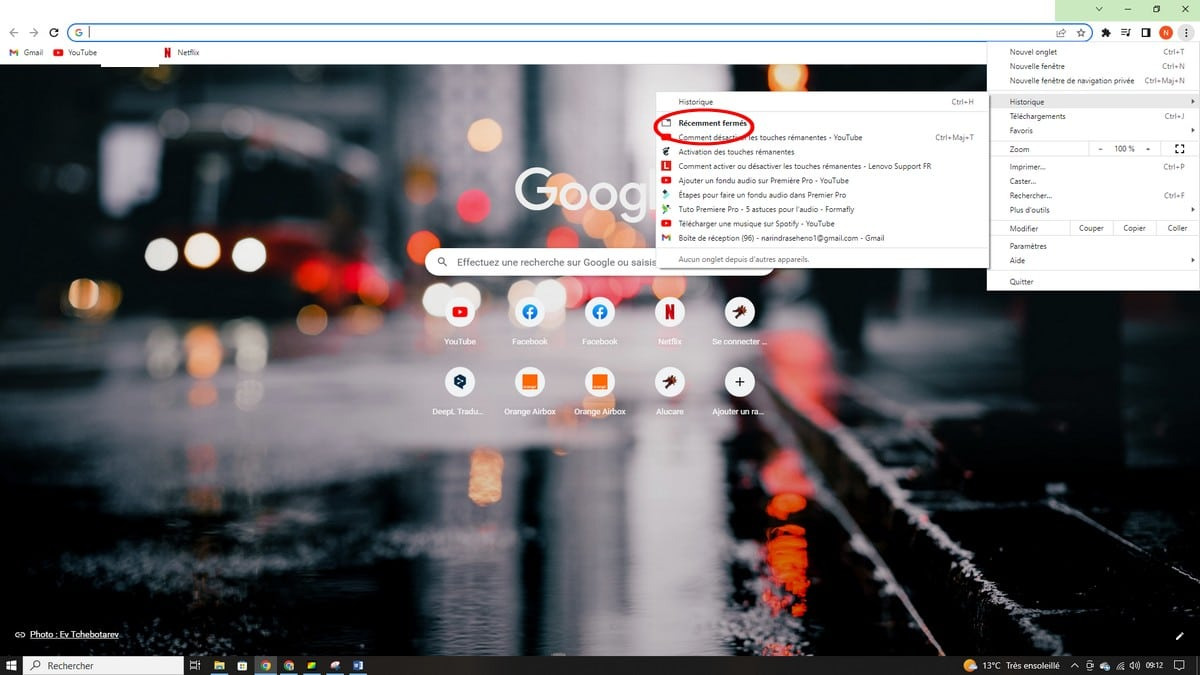Reopen the Lenovo Support FR page

click(x=822, y=166)
